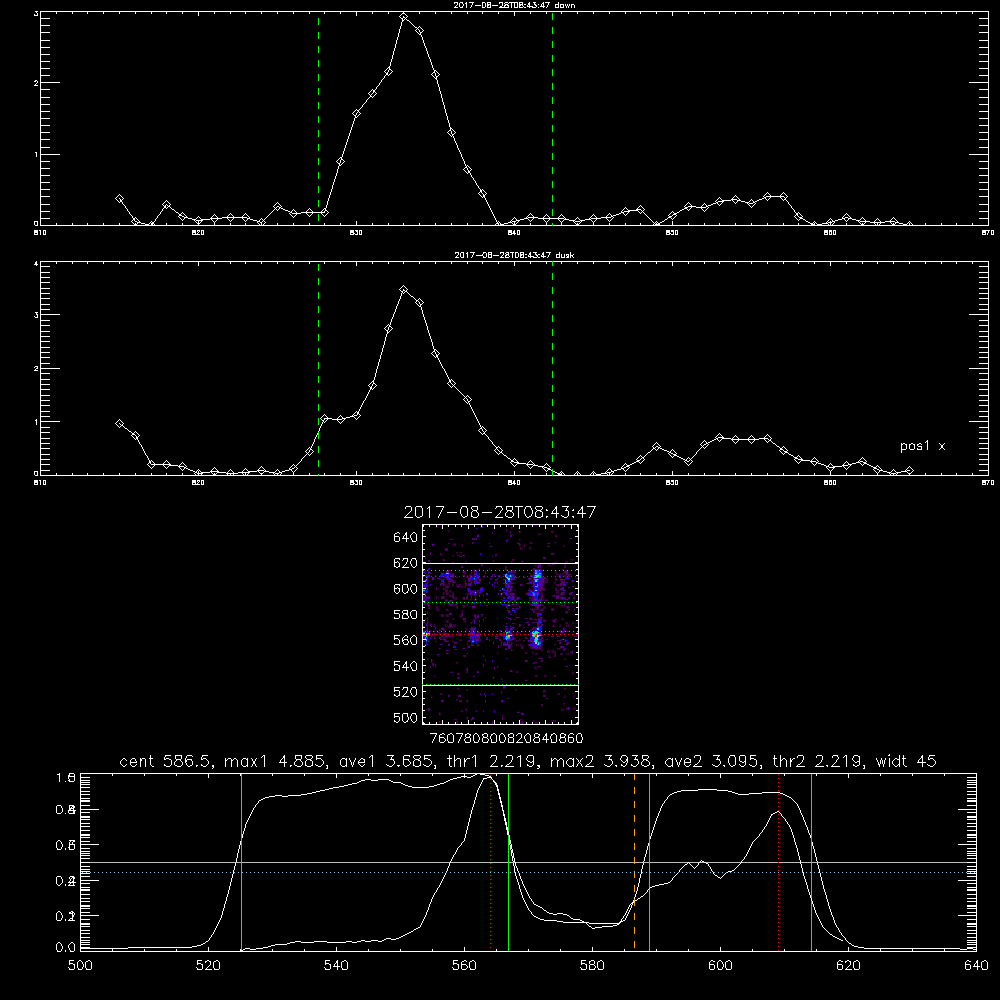
Task: Click the x-axis label 520 in the bottom plot
Action: point(209,966)
